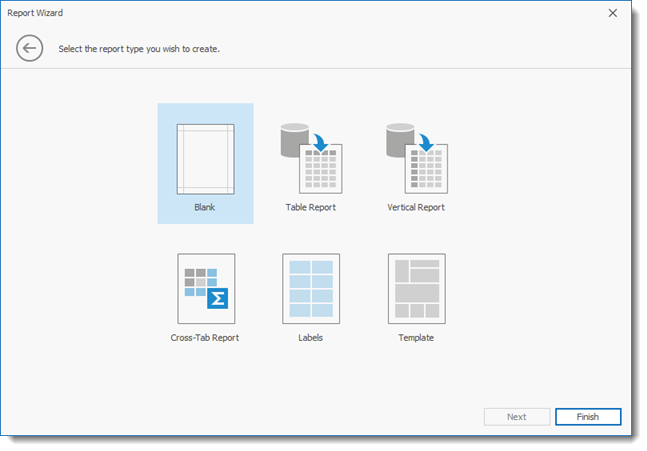Viewport: 647px width, 451px height.
Task: Click the database cylinder on Table Report
Action: [x=295, y=138]
